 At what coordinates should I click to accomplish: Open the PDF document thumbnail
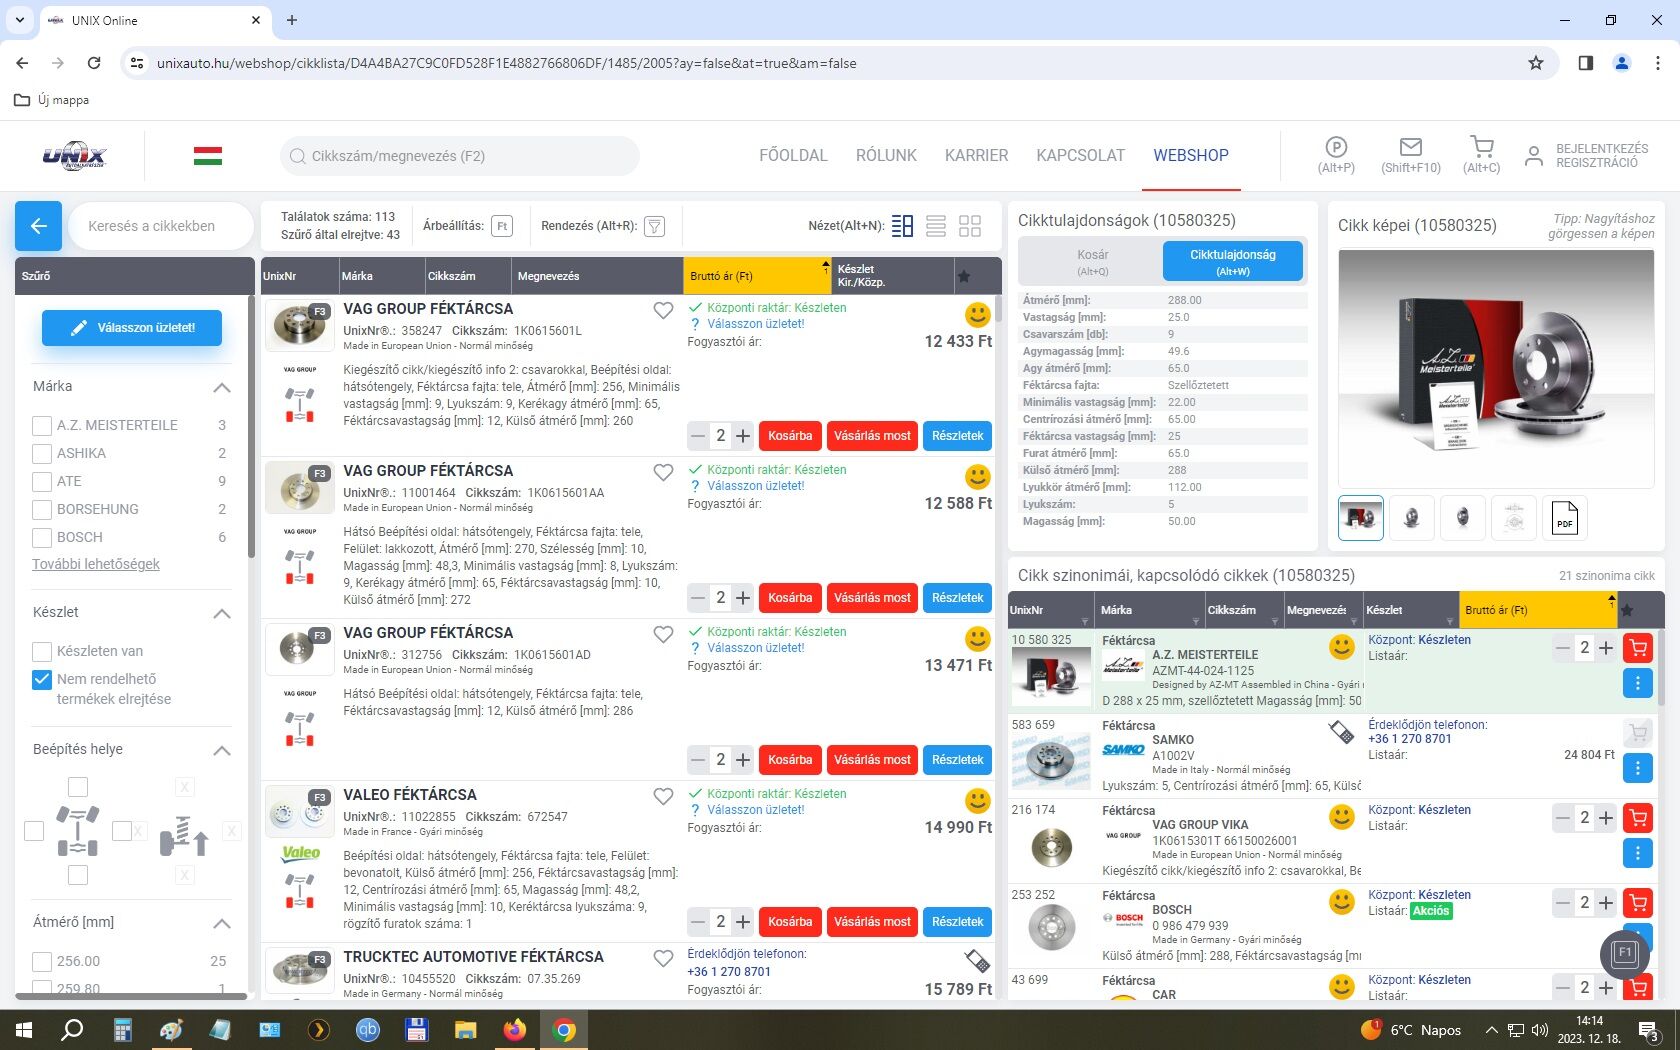[x=1565, y=518]
